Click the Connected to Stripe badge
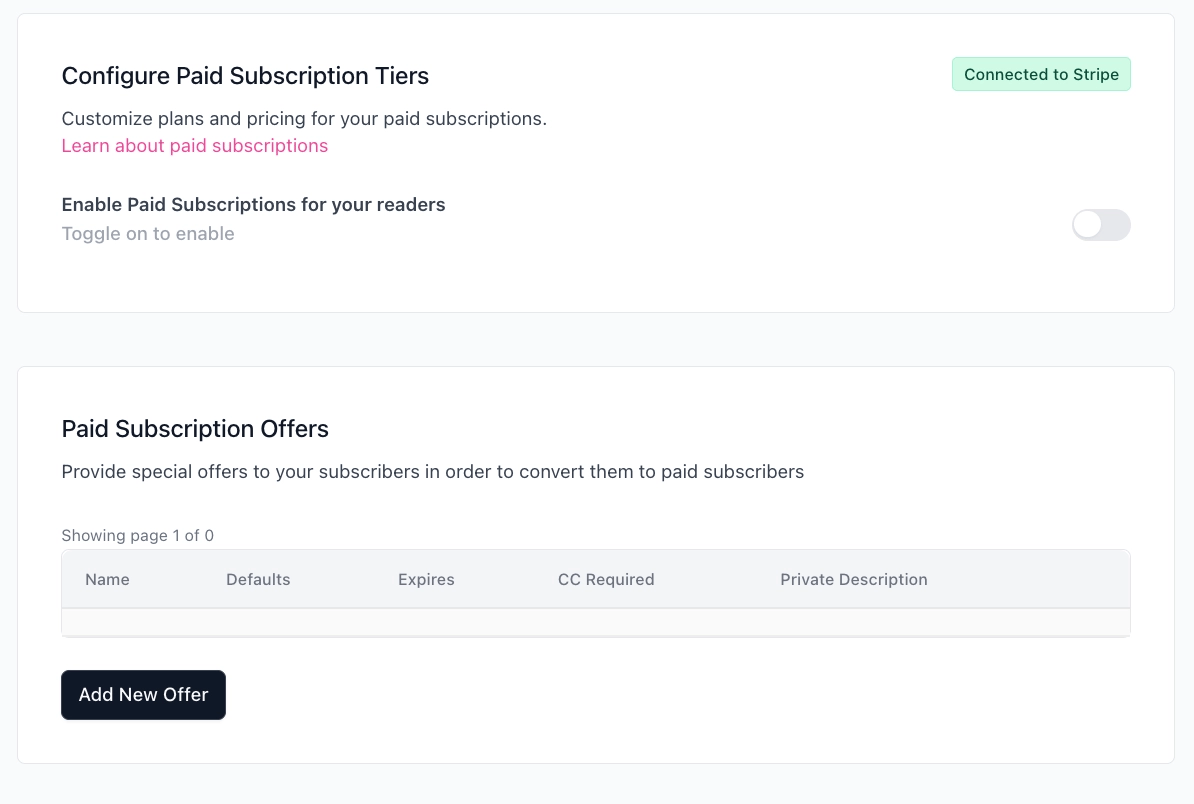The width and height of the screenshot is (1194, 804). click(x=1041, y=75)
